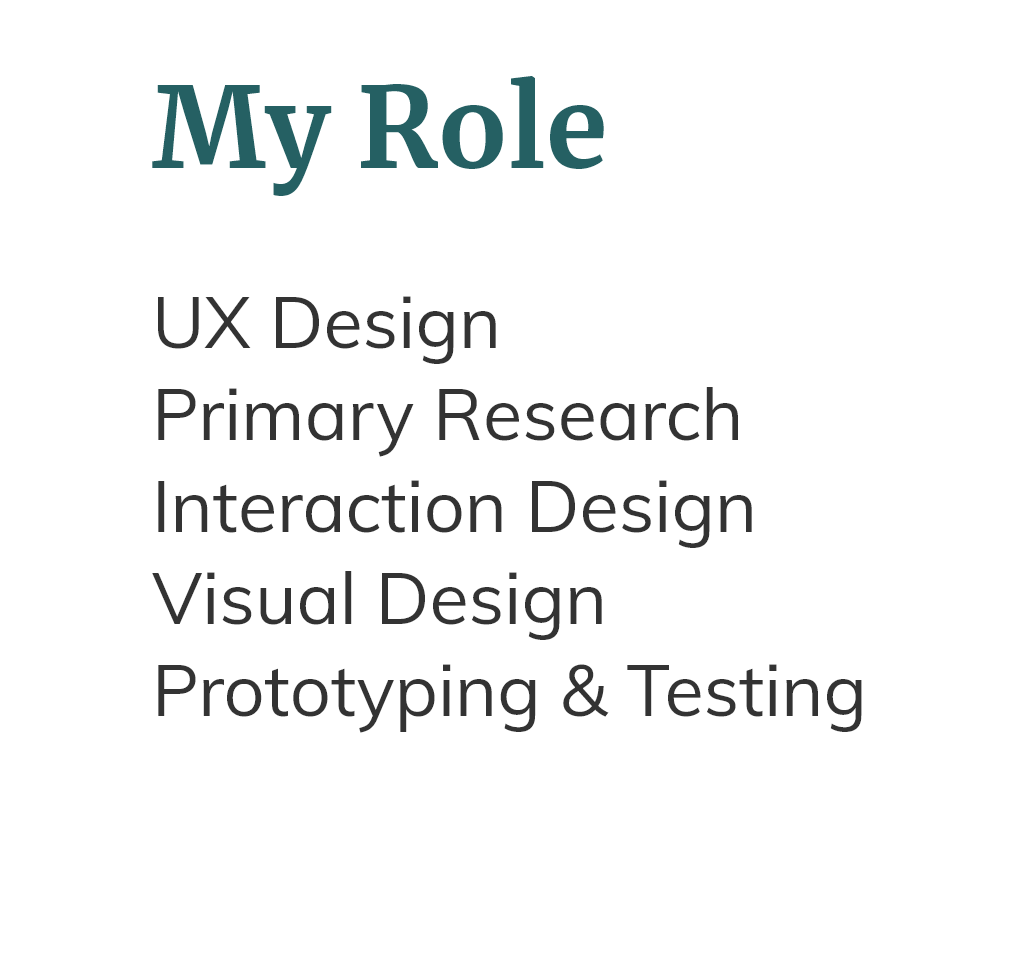Click the letter "R" in Role
Viewport: 1024px width, 972px height.
399,127
